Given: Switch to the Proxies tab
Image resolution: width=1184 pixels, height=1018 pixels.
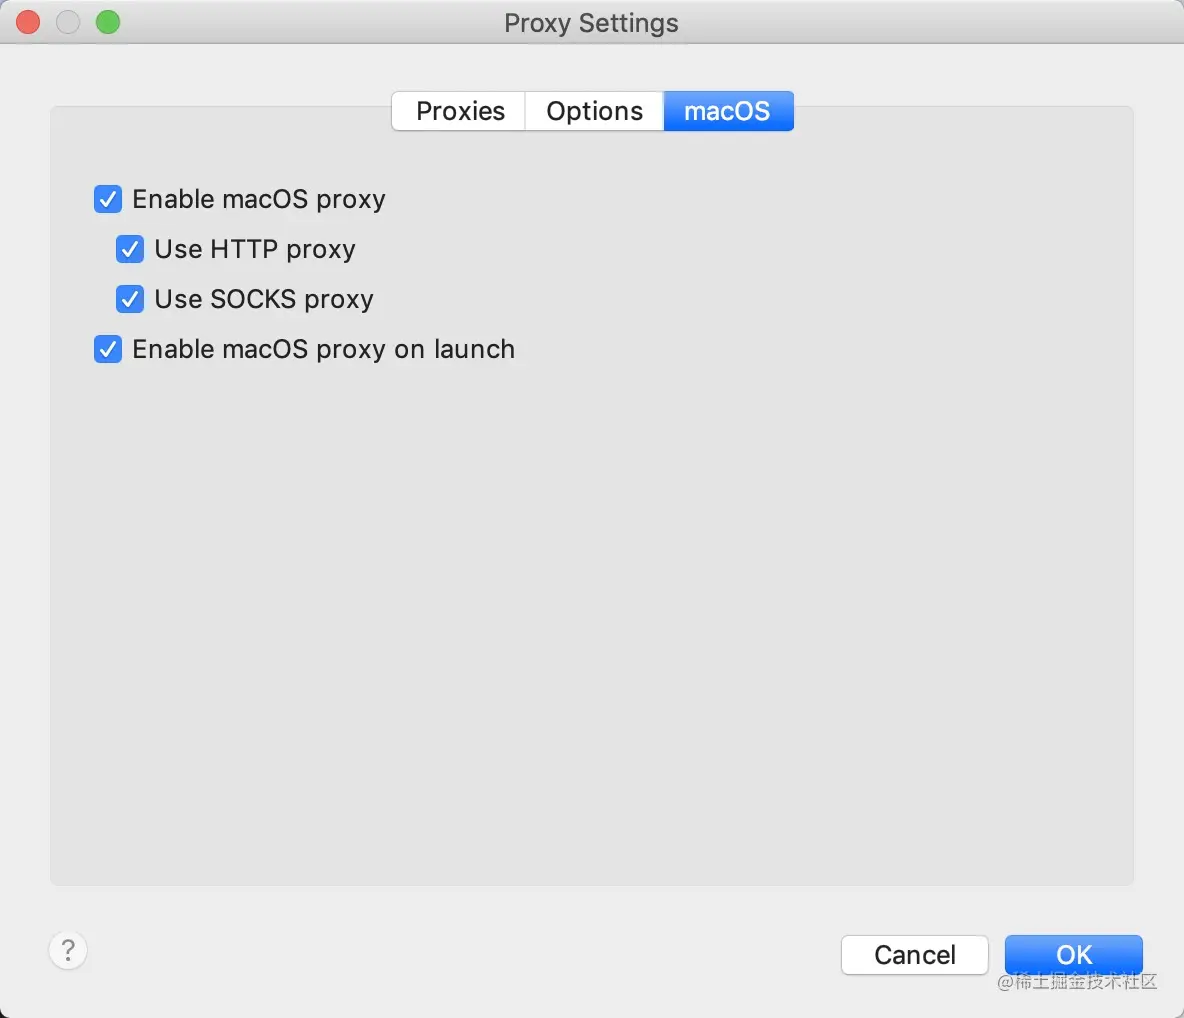Looking at the screenshot, I should (460, 111).
